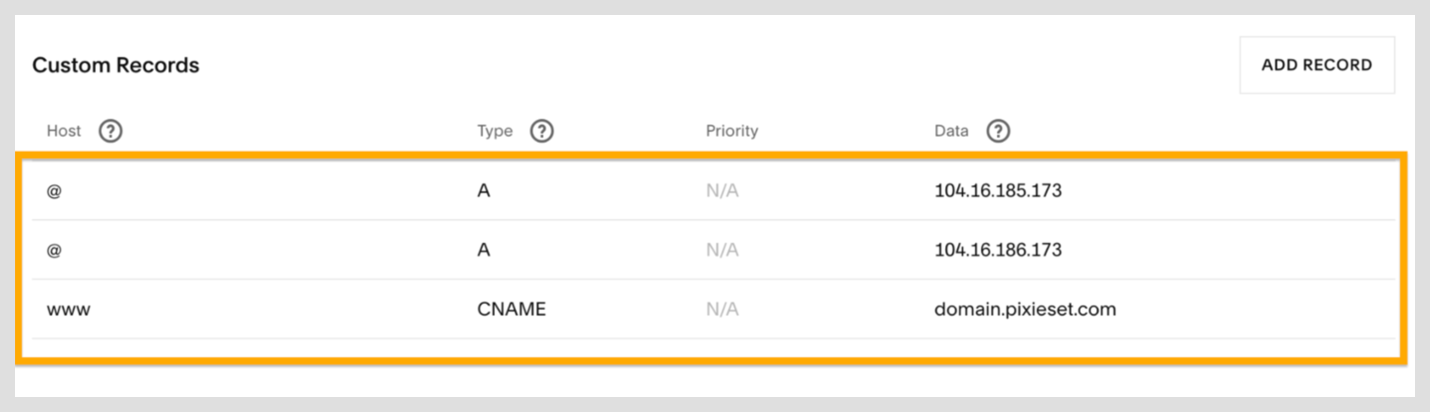Click N/A priority for 104.16.186.173 row
Screen dimensions: 1430x412
[x=722, y=250]
